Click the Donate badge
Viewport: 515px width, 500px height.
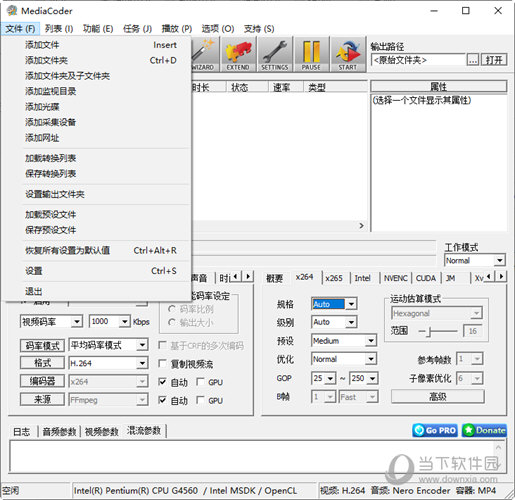pyautogui.click(x=484, y=430)
